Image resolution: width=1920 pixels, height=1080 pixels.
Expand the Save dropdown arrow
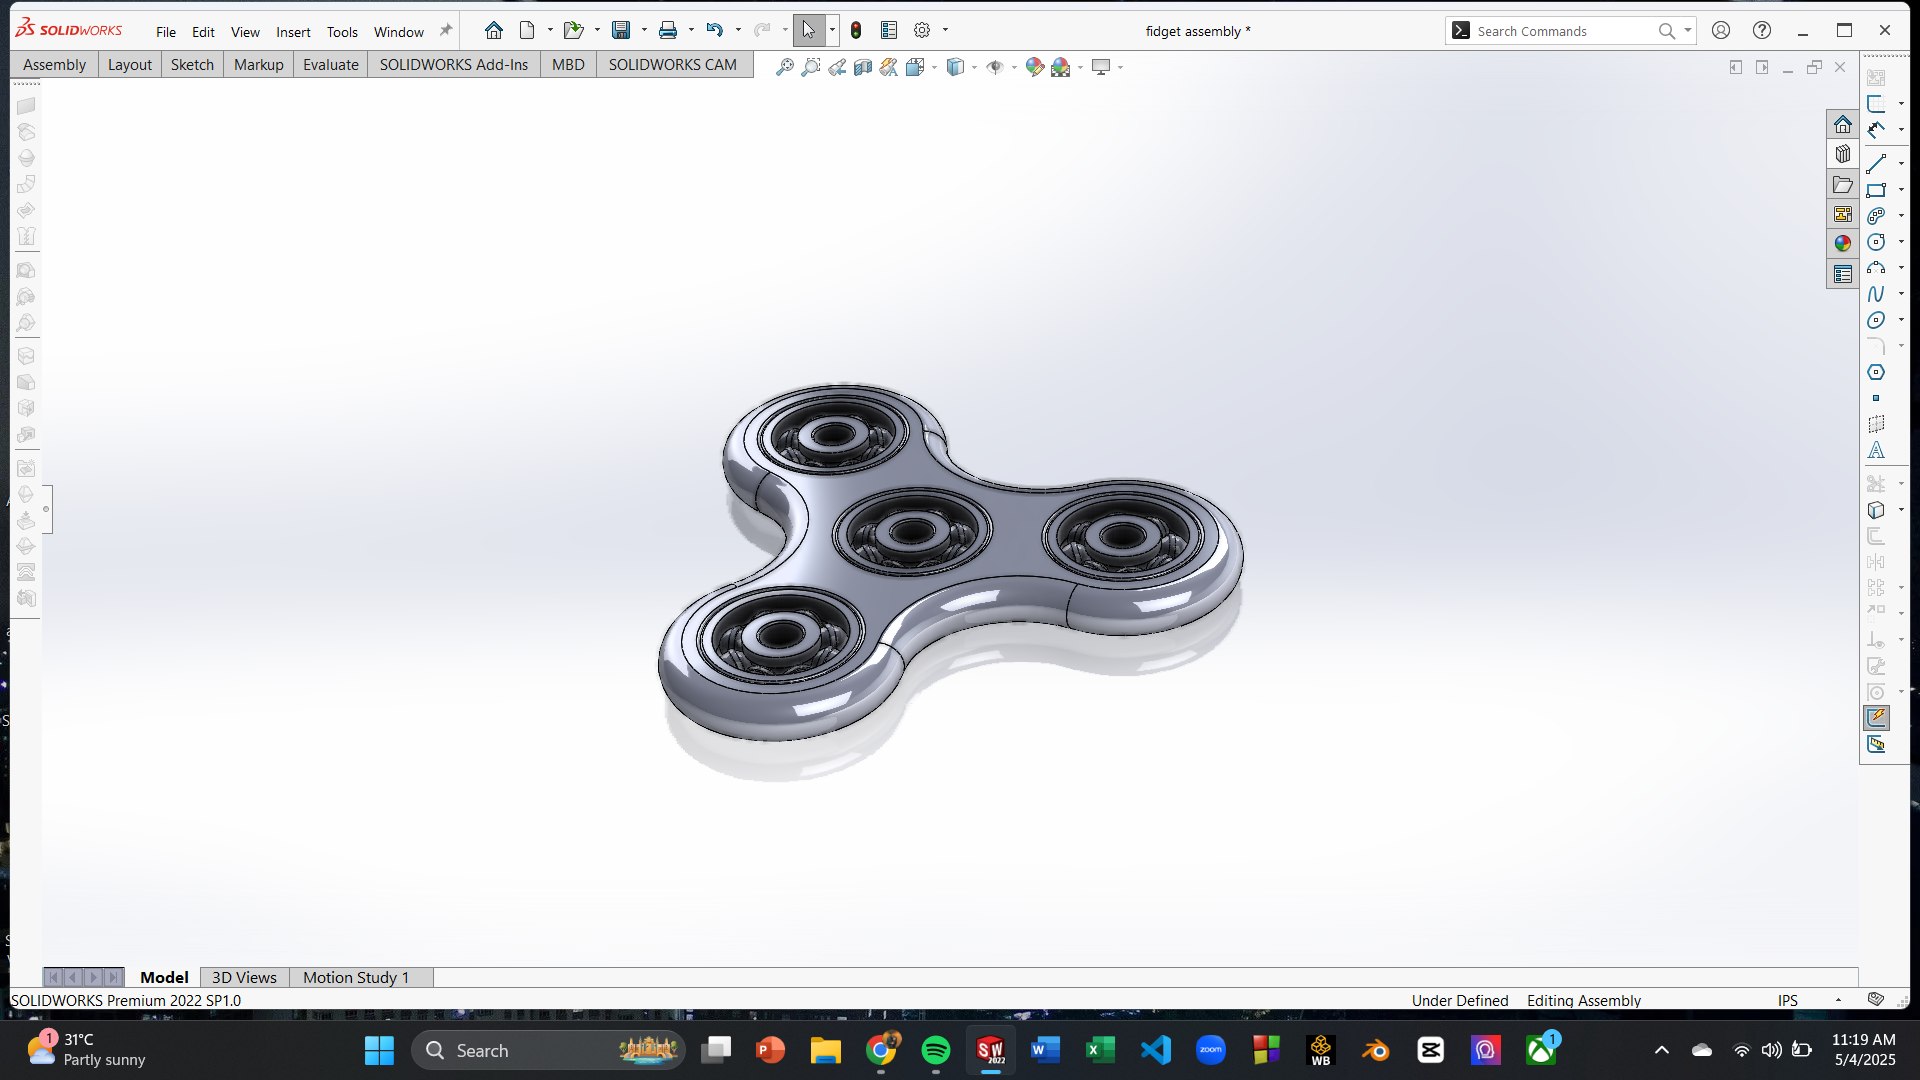pyautogui.click(x=644, y=31)
